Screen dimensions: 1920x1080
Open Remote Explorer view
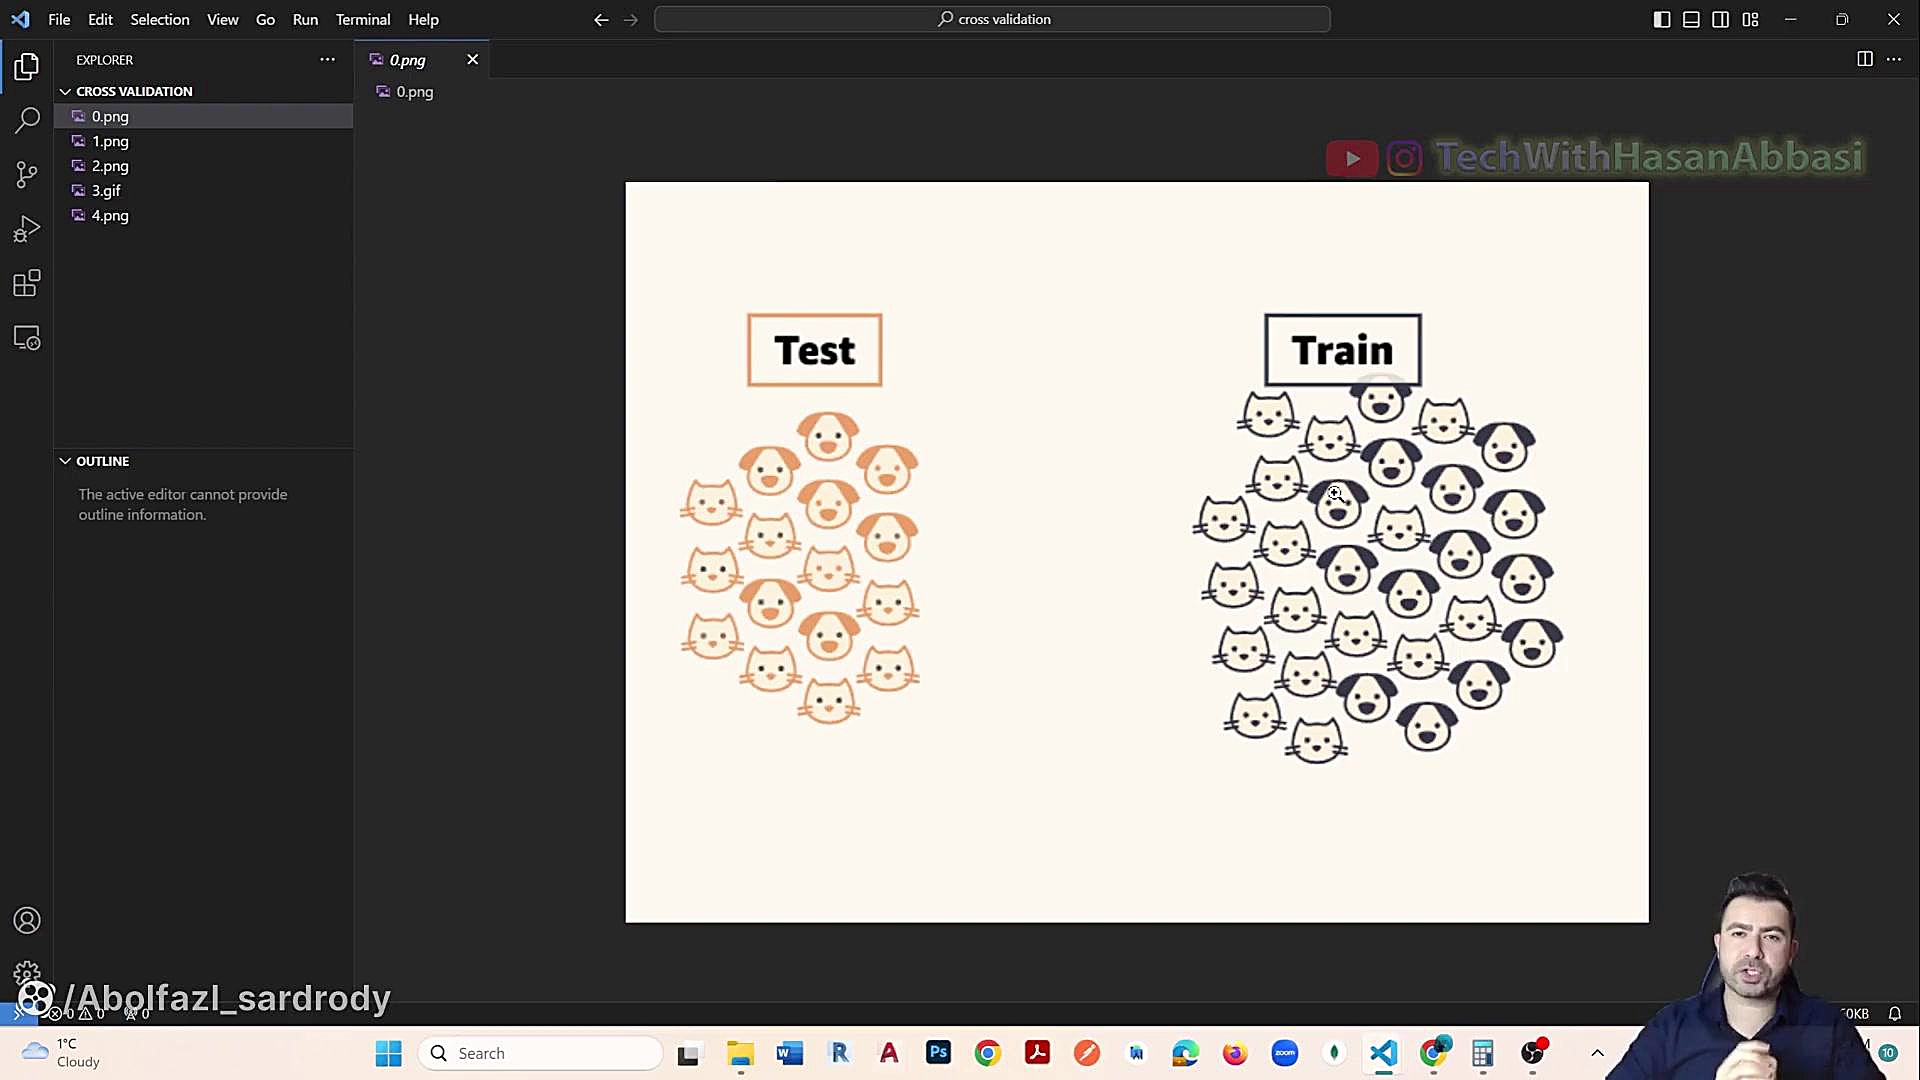(27, 338)
